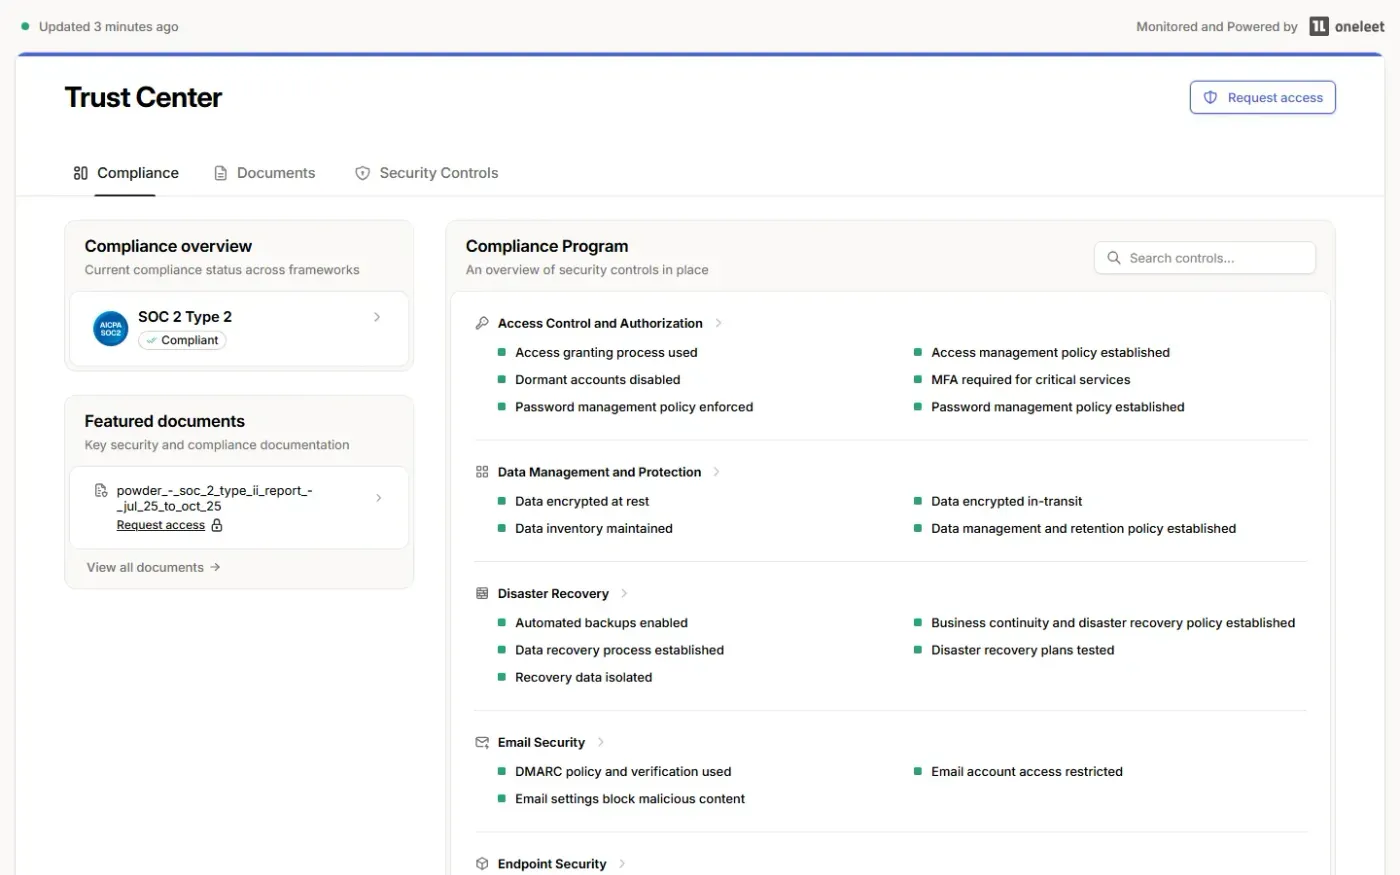Open the SOC 2 report chevron arrow
1400x875 pixels.
pyautogui.click(x=378, y=498)
